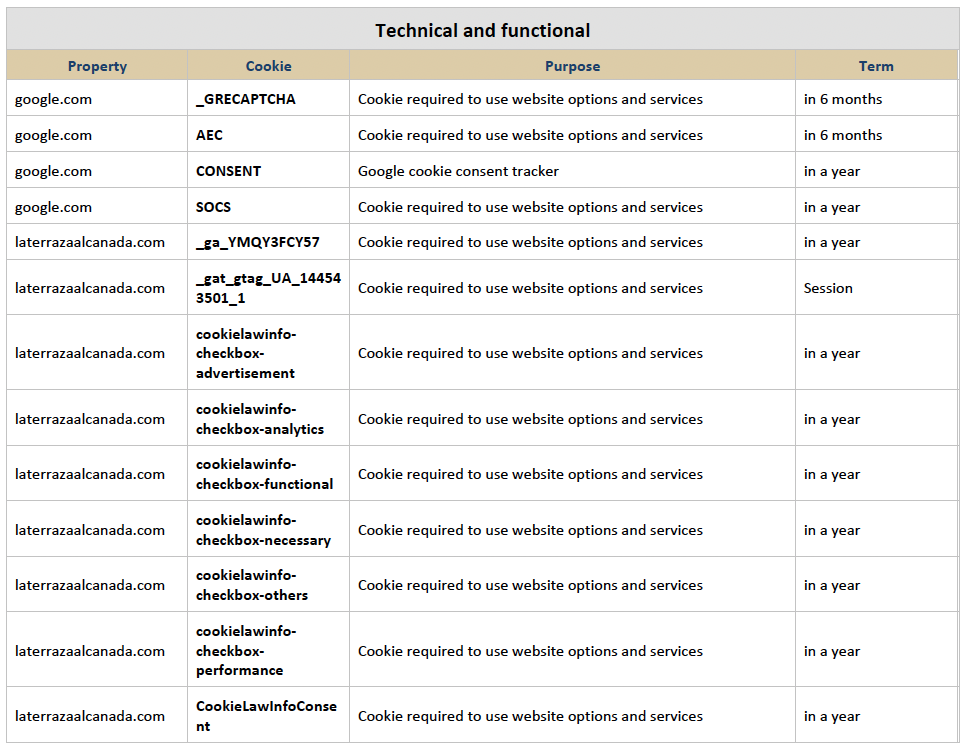
Task: Click cookielawinfo-checkbox-necessary cookie name
Action: (x=264, y=530)
